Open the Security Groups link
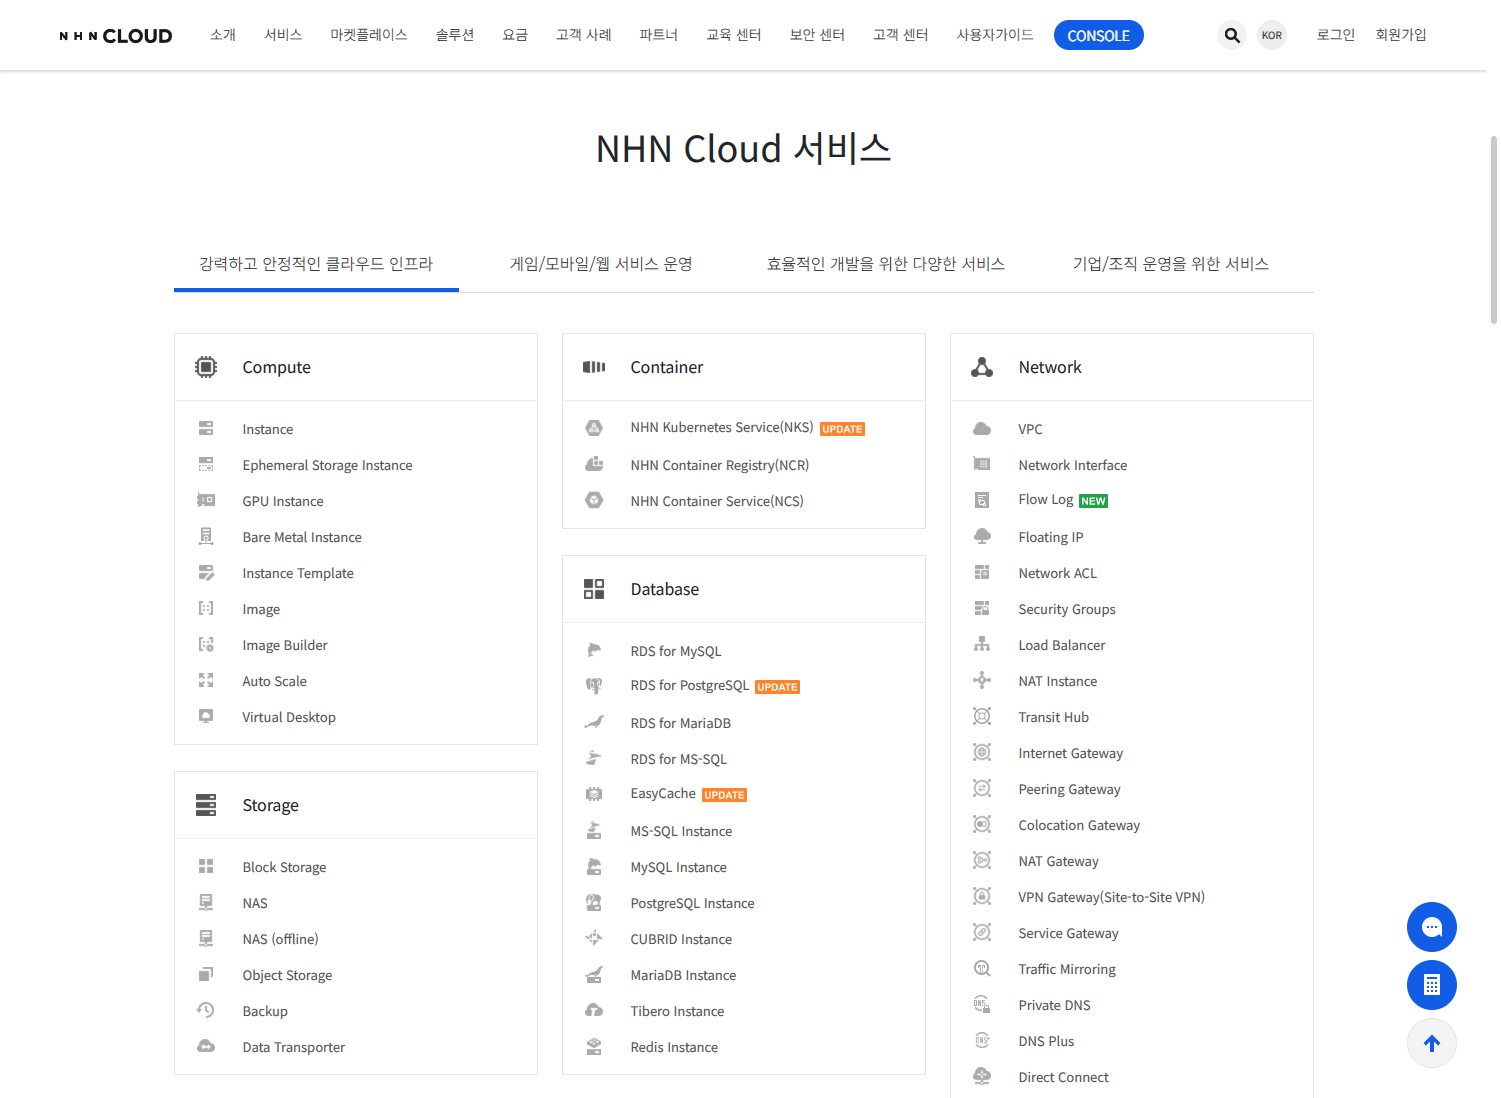1501x1098 pixels. pos(1067,609)
